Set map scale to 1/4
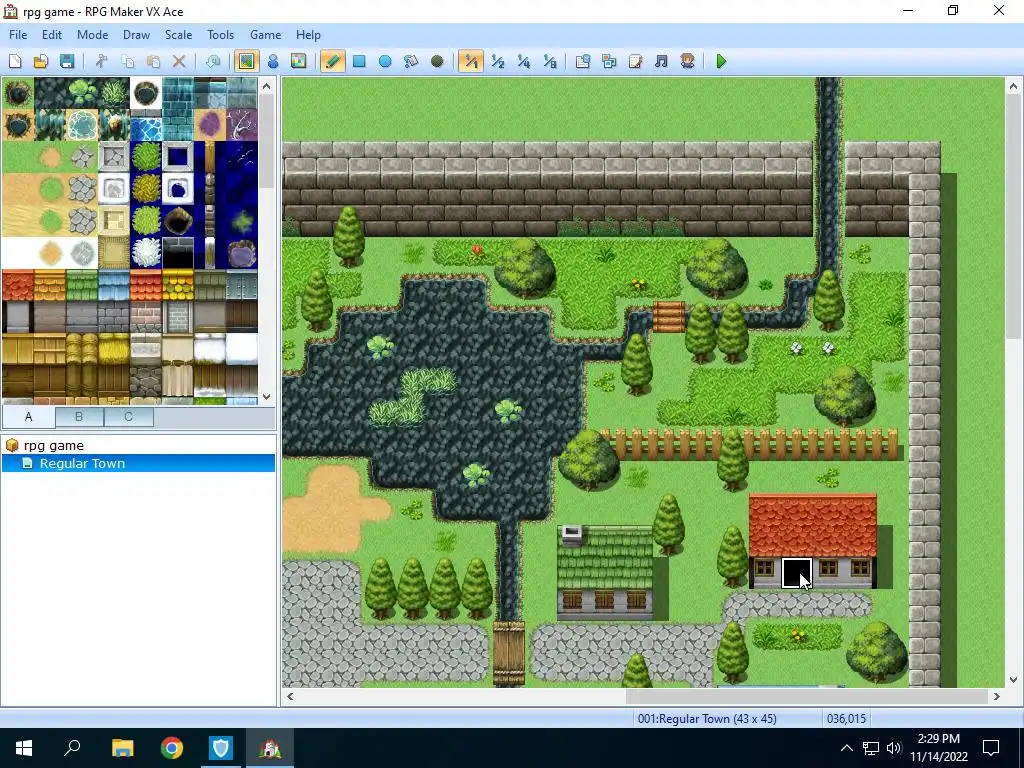This screenshot has width=1024, height=768. [x=524, y=61]
